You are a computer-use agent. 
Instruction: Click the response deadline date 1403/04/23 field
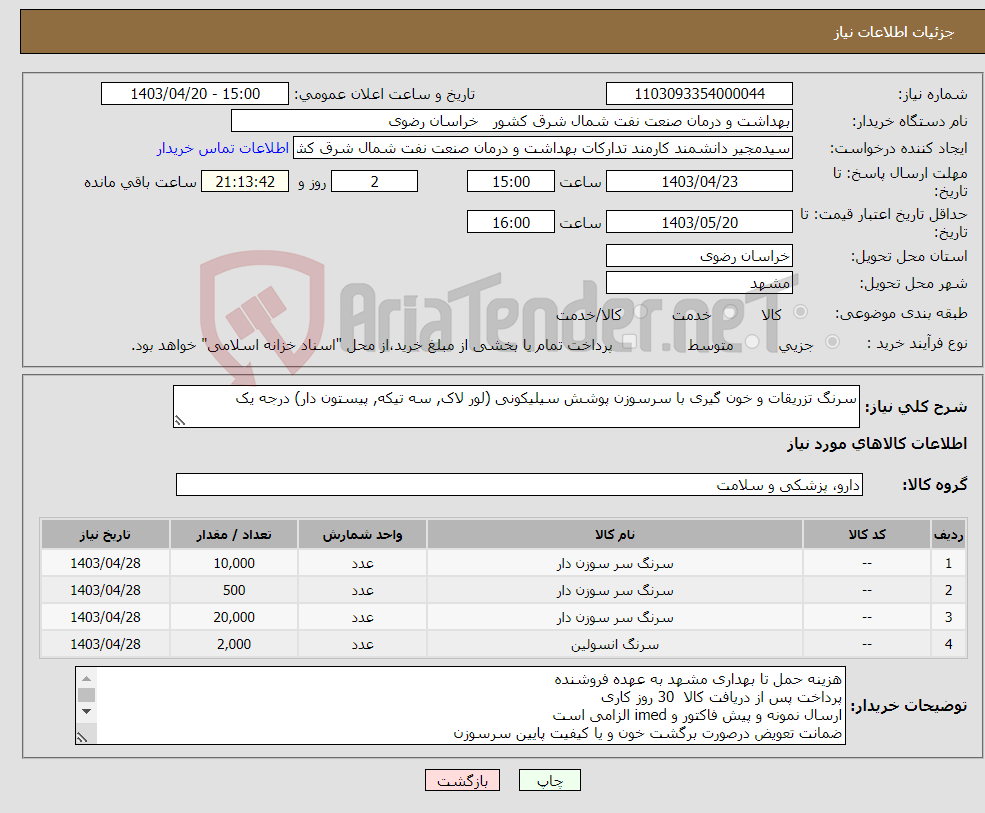(x=699, y=182)
